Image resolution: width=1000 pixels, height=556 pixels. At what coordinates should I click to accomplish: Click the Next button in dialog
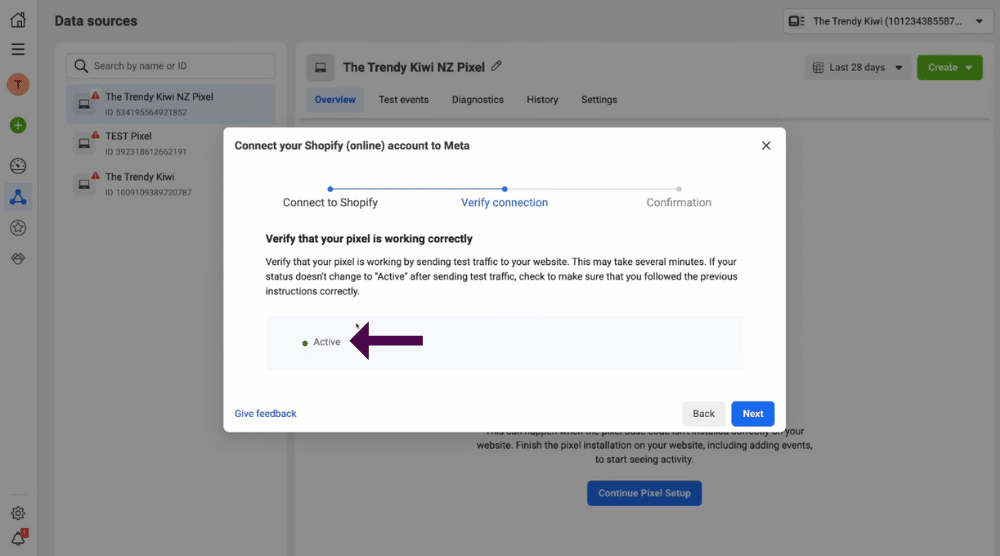(x=753, y=414)
